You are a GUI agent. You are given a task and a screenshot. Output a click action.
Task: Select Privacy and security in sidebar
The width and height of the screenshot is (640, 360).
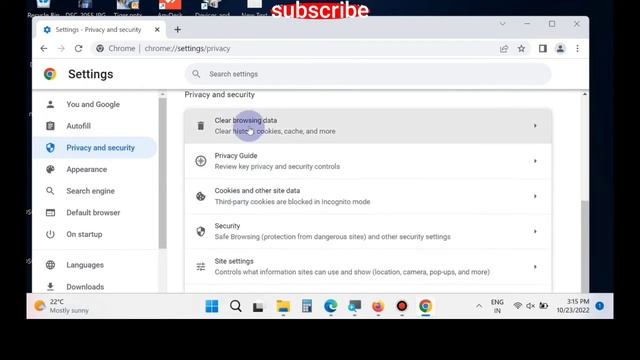(95, 148)
